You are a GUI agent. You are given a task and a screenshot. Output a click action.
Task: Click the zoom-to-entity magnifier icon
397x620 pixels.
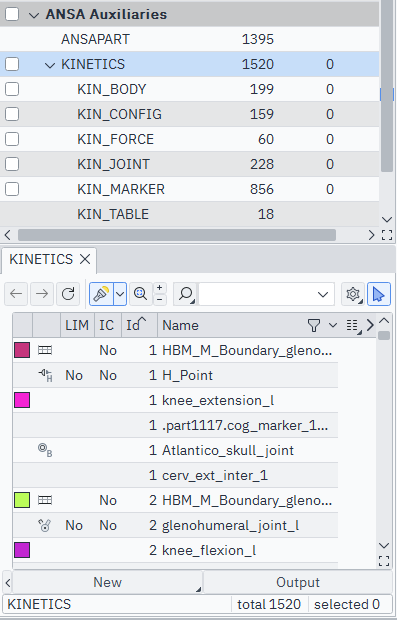pyautogui.click(x=140, y=294)
